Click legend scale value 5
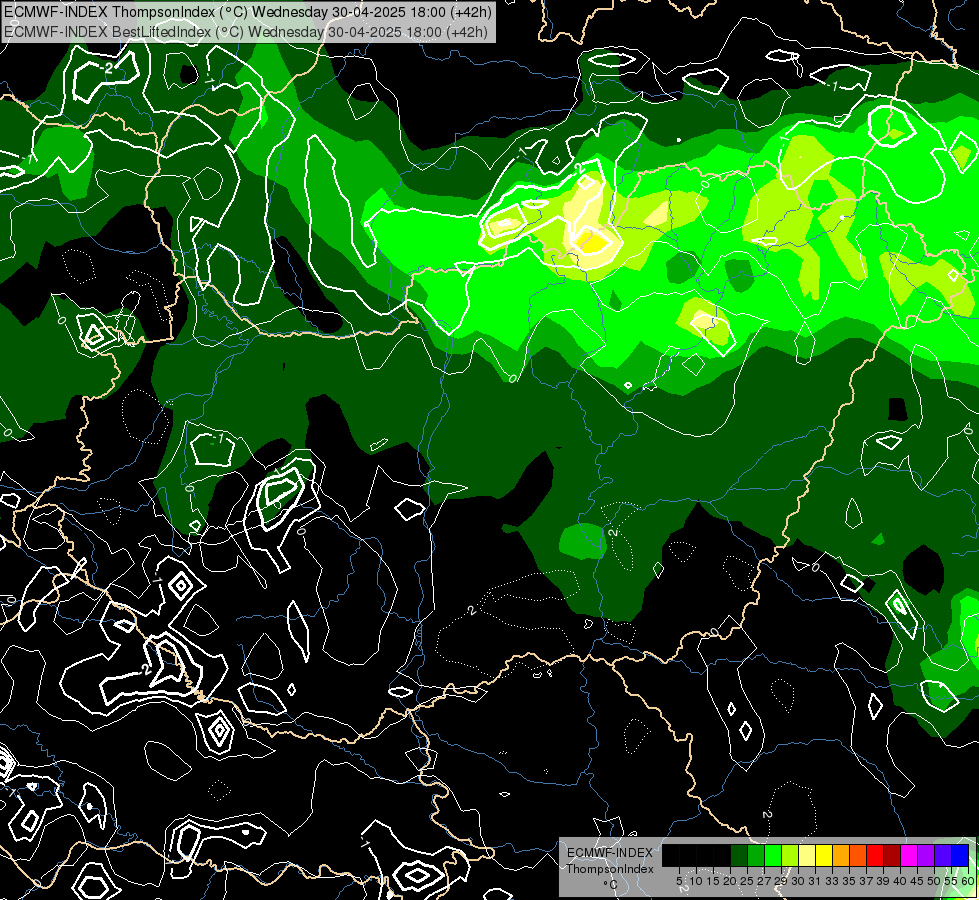Viewport: 979px width, 900px height. point(679,881)
